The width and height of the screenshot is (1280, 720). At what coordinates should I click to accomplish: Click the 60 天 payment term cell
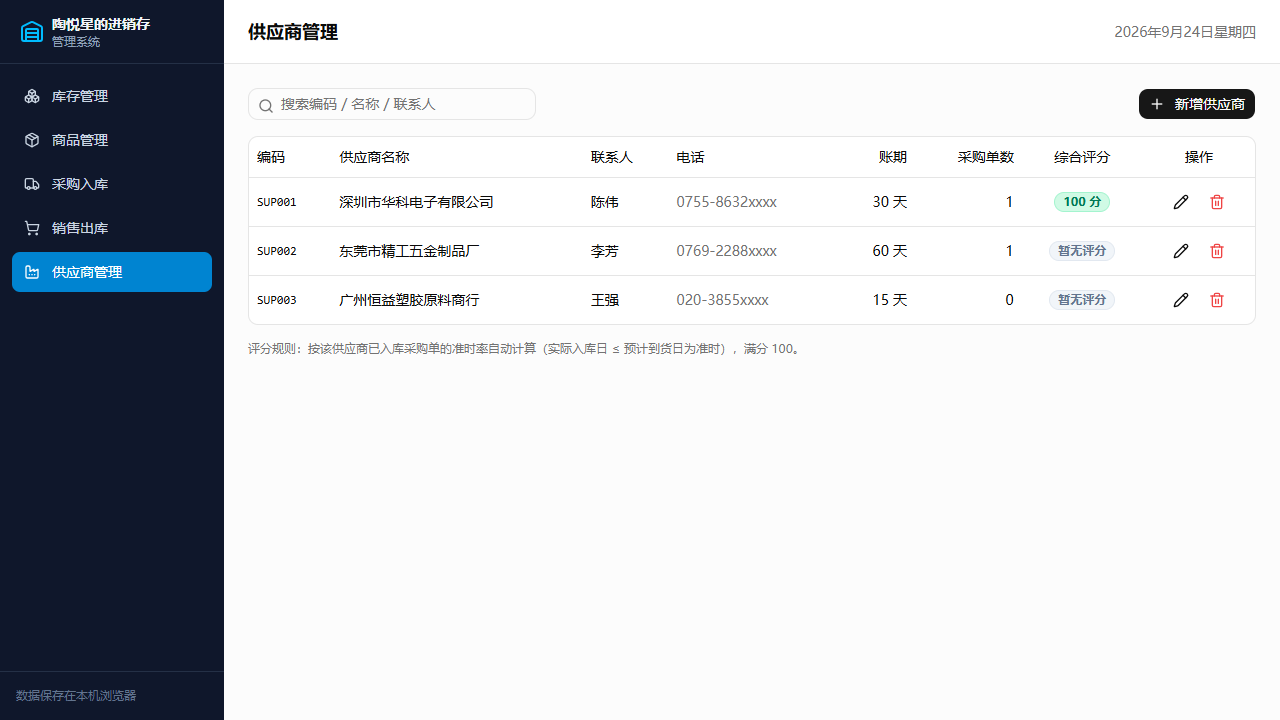pyautogui.click(x=890, y=251)
